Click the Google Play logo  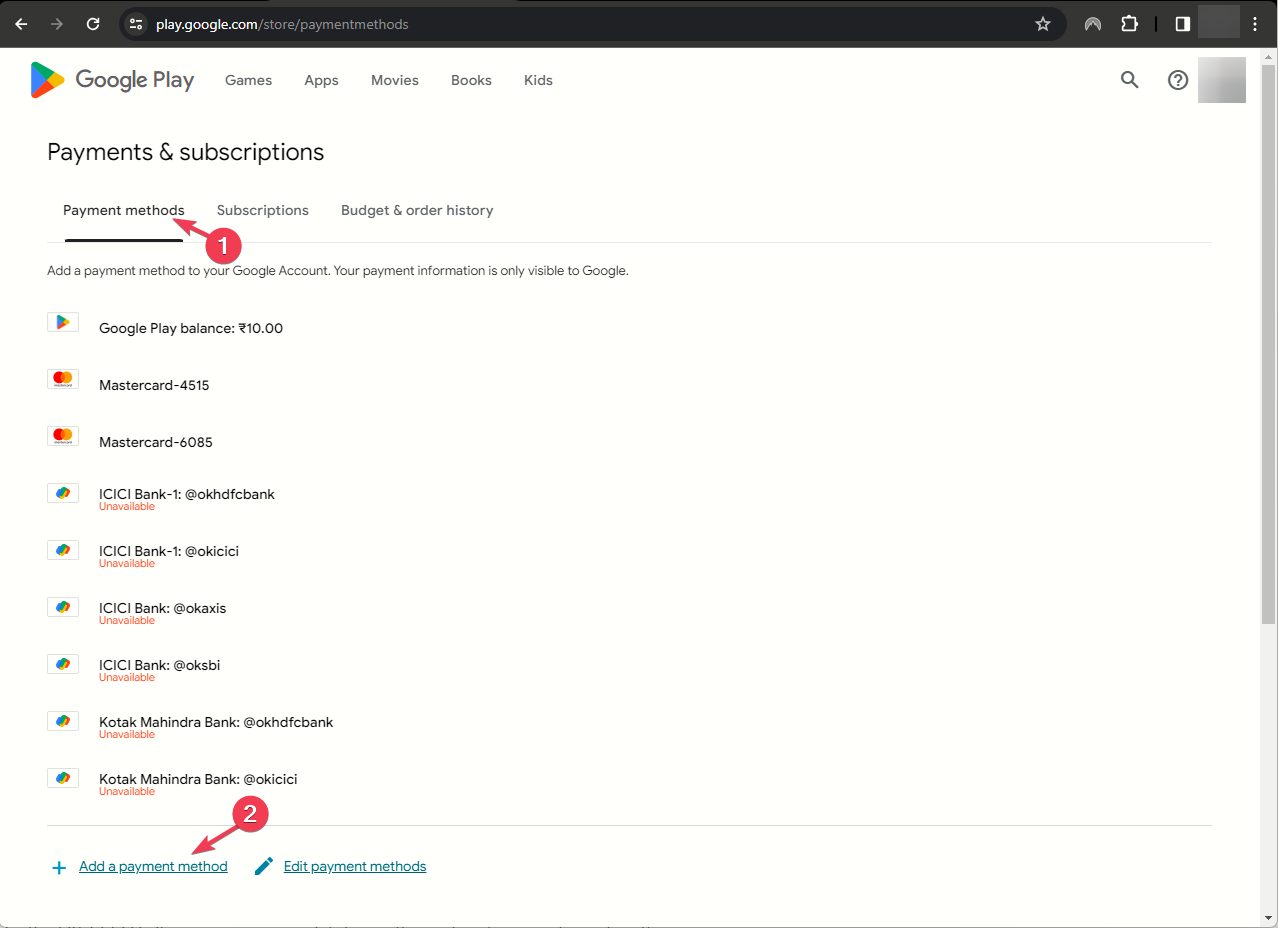(112, 80)
